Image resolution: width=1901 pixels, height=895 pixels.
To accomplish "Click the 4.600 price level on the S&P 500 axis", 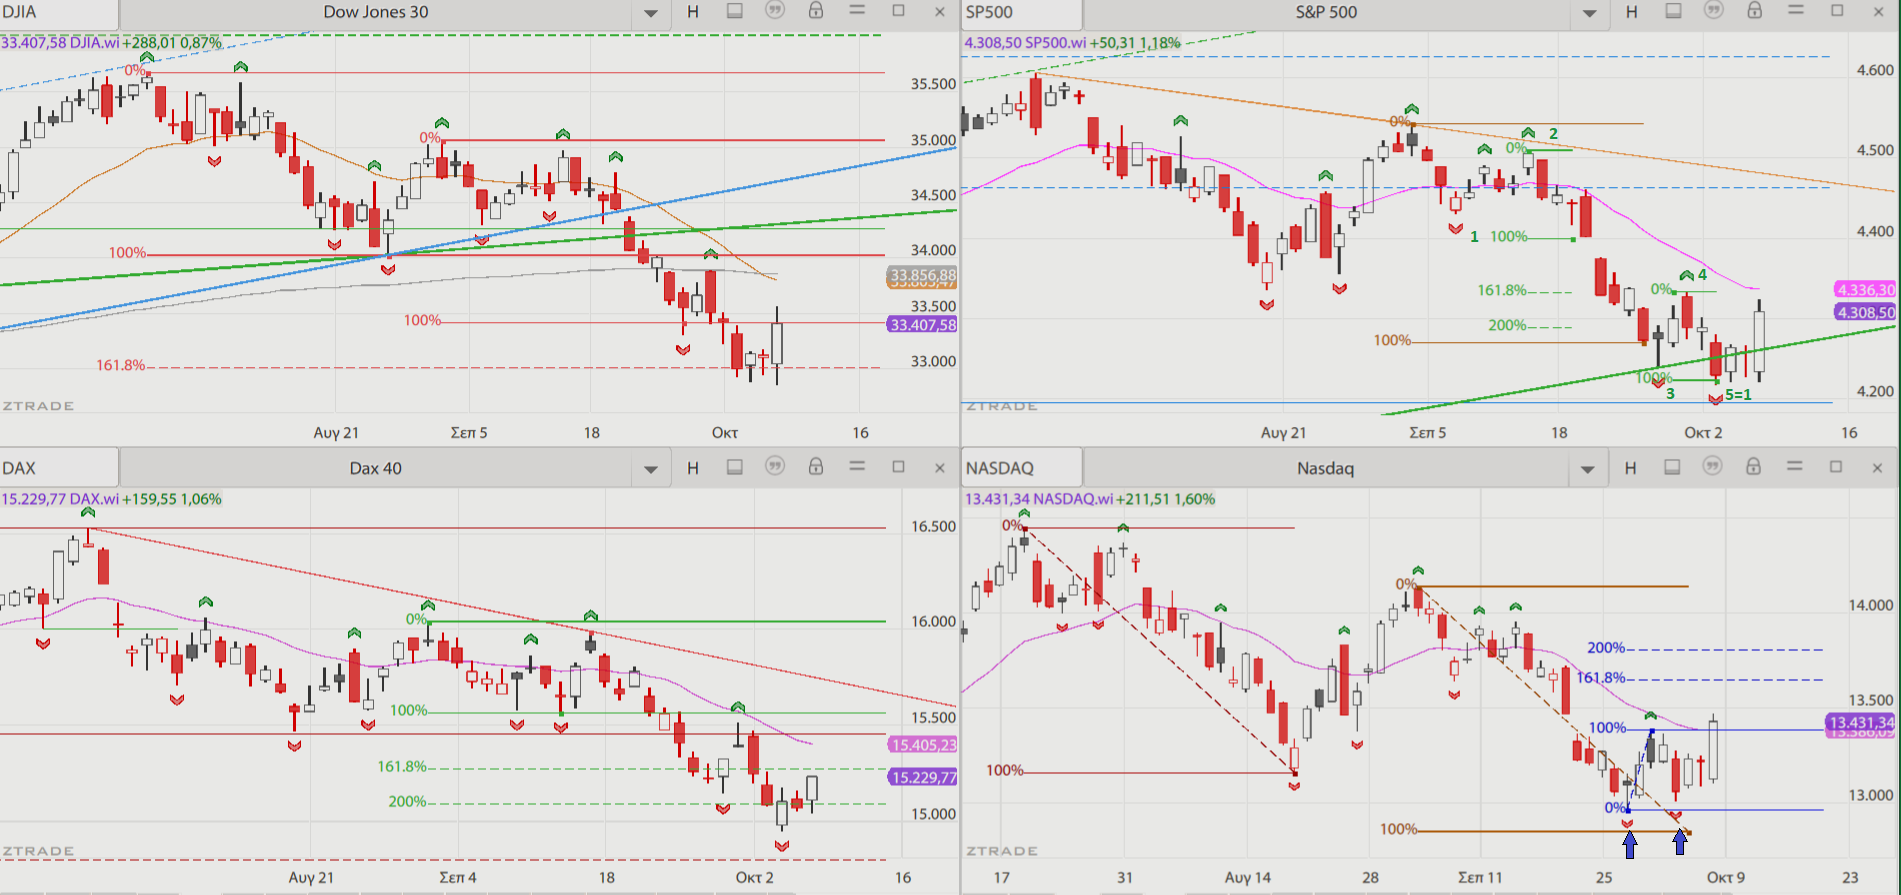I will pyautogui.click(x=1875, y=70).
